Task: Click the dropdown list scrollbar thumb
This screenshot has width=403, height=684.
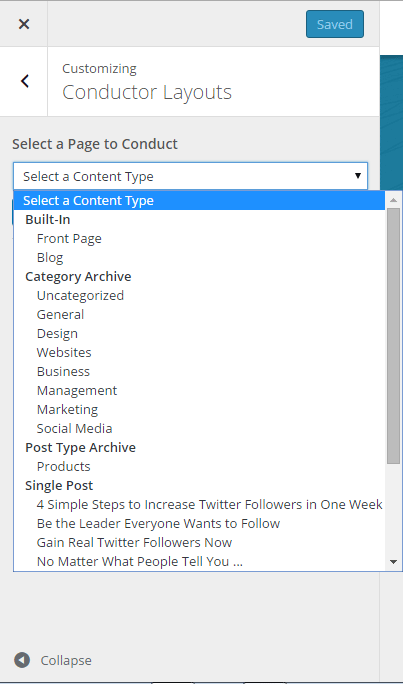Action: point(393,336)
